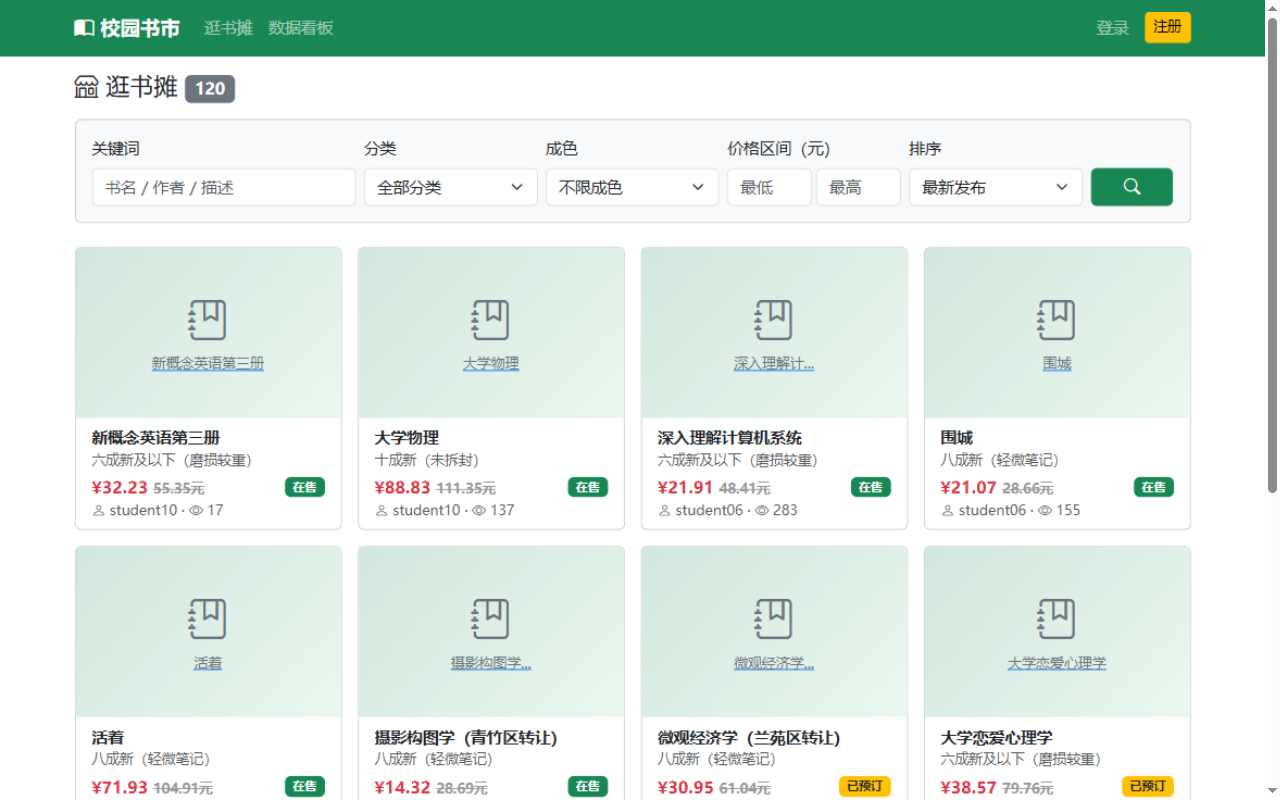Click the 关键词 search input field
The width and height of the screenshot is (1280, 800).
tap(224, 187)
